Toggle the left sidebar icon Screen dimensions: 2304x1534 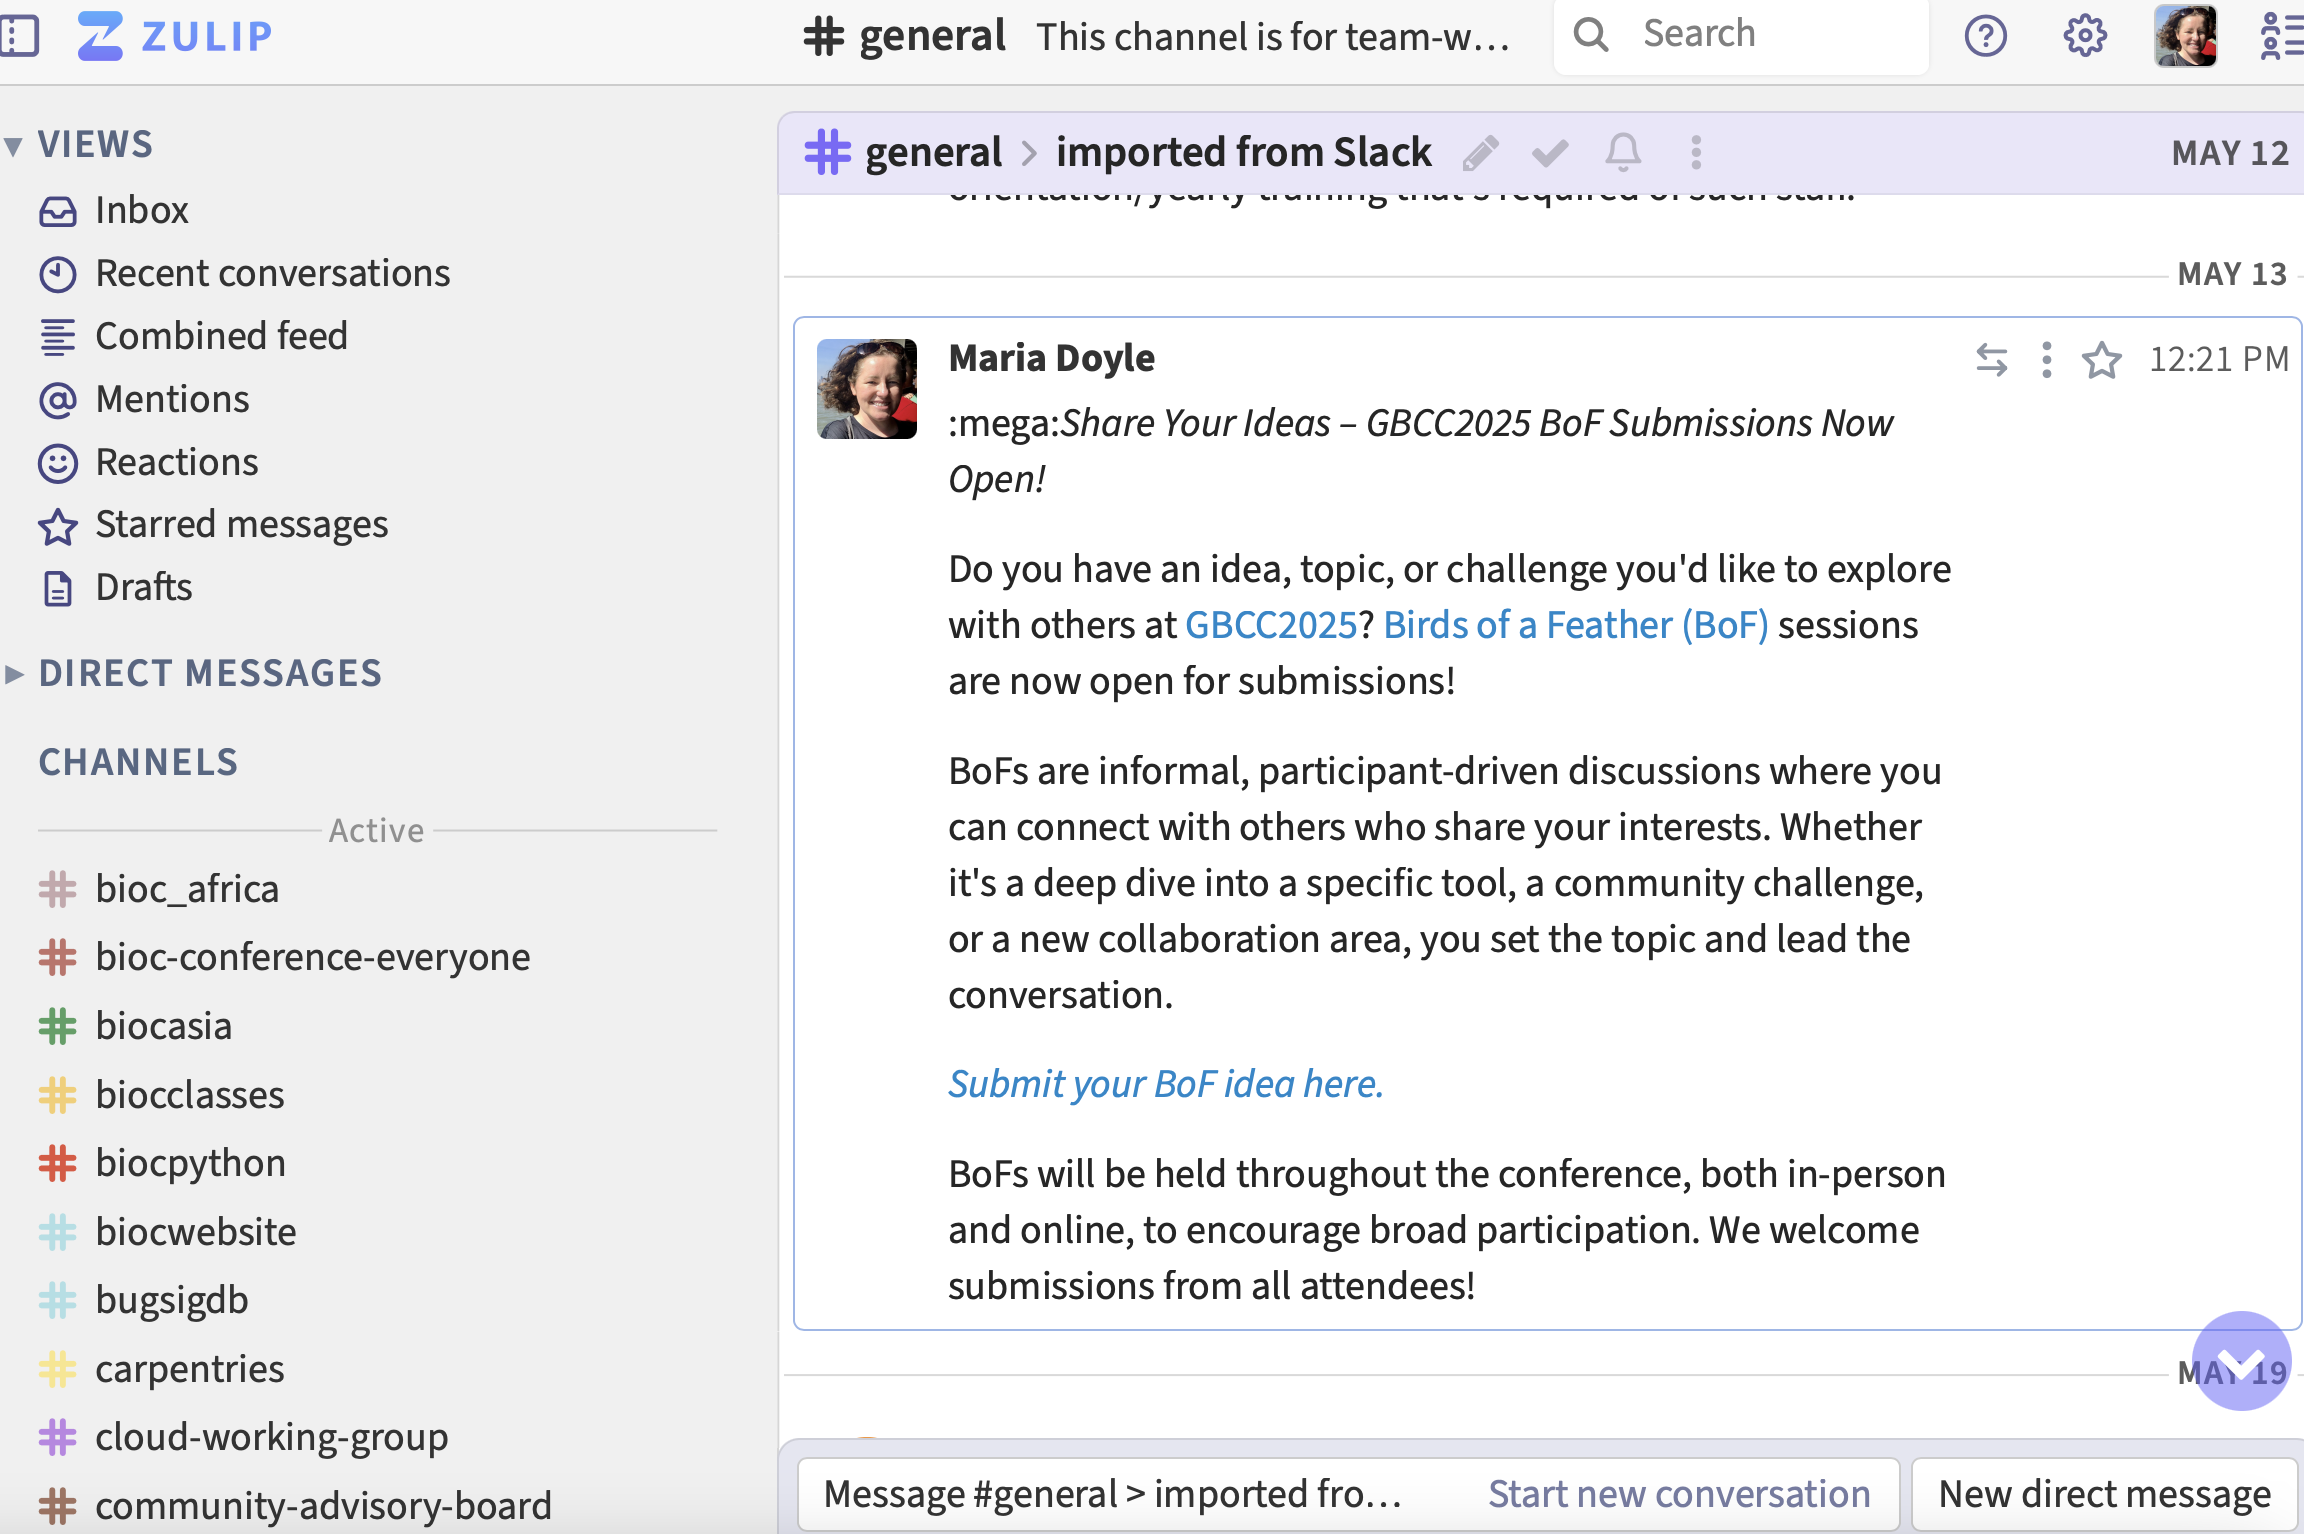point(20,37)
